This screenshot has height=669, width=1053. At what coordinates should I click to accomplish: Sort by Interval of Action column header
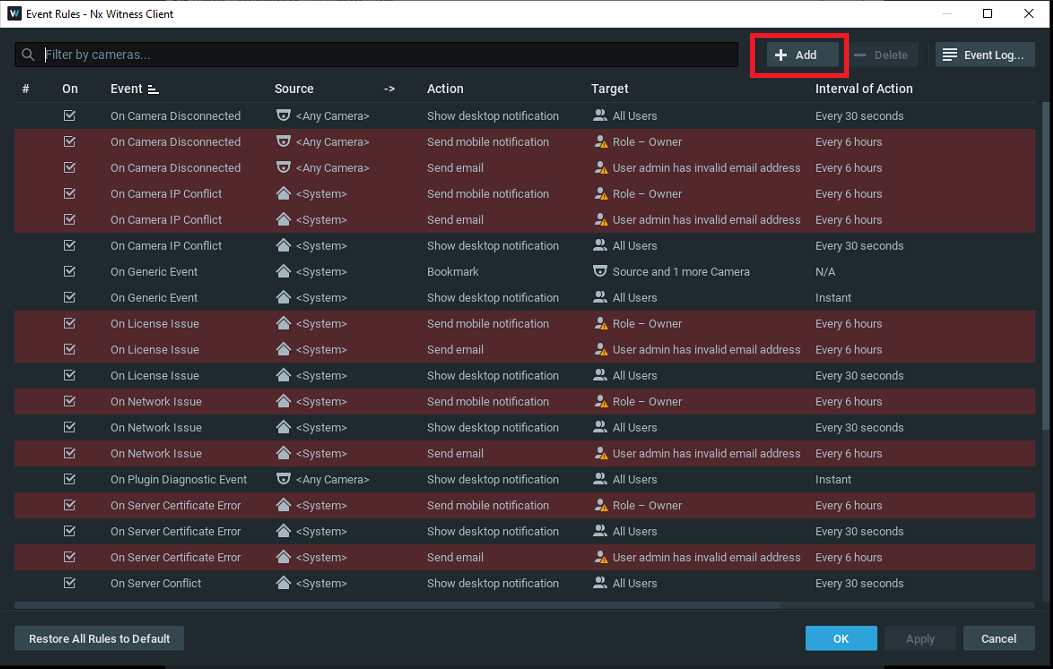click(863, 89)
